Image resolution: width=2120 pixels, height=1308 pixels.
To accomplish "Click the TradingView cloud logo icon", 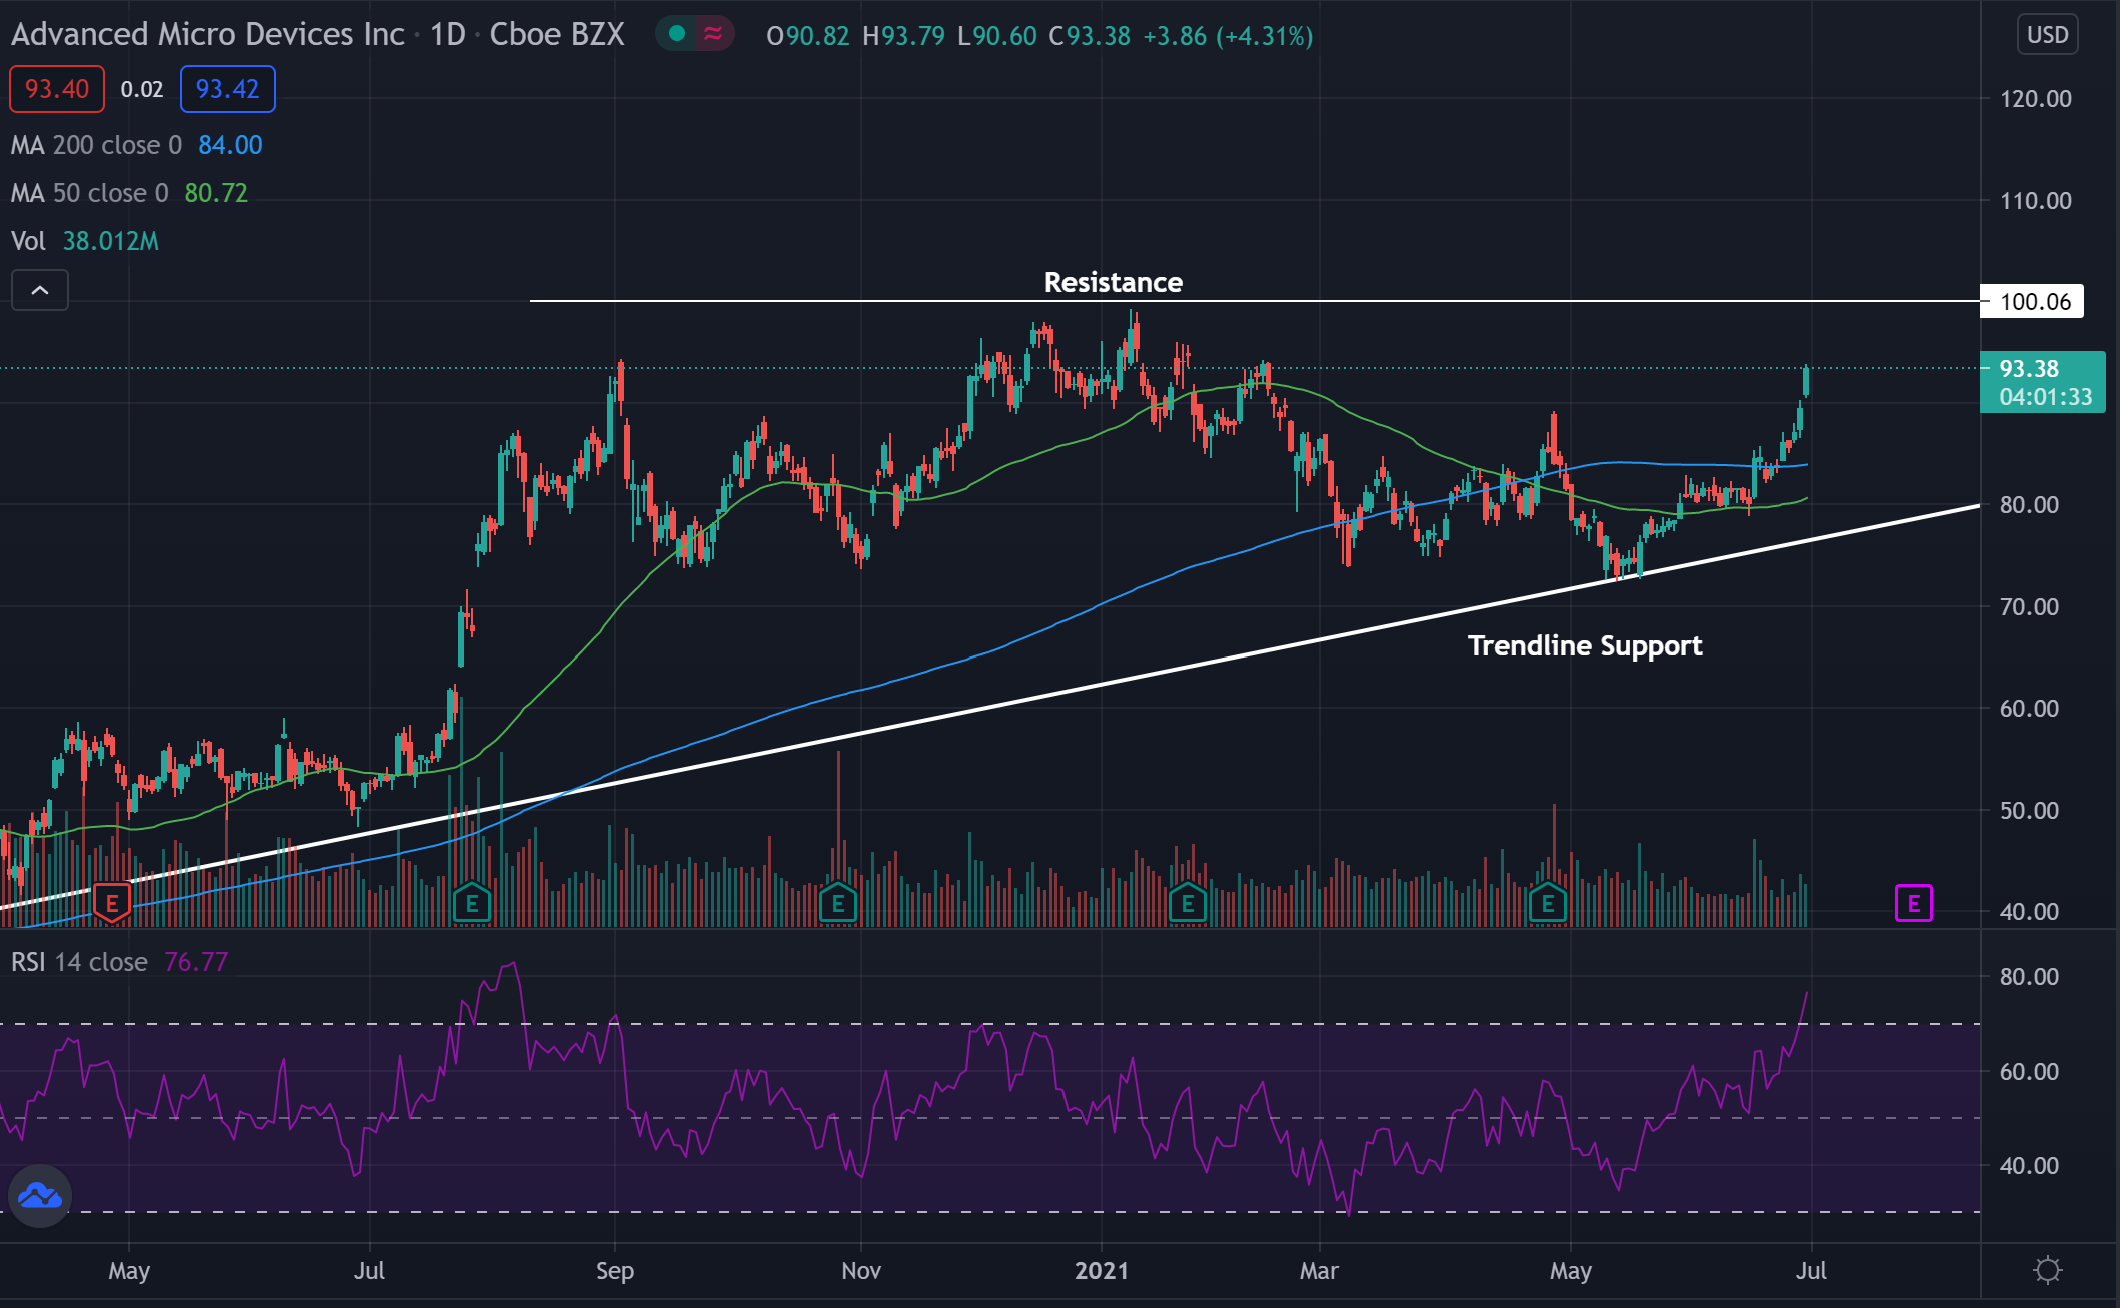I will (x=40, y=1195).
